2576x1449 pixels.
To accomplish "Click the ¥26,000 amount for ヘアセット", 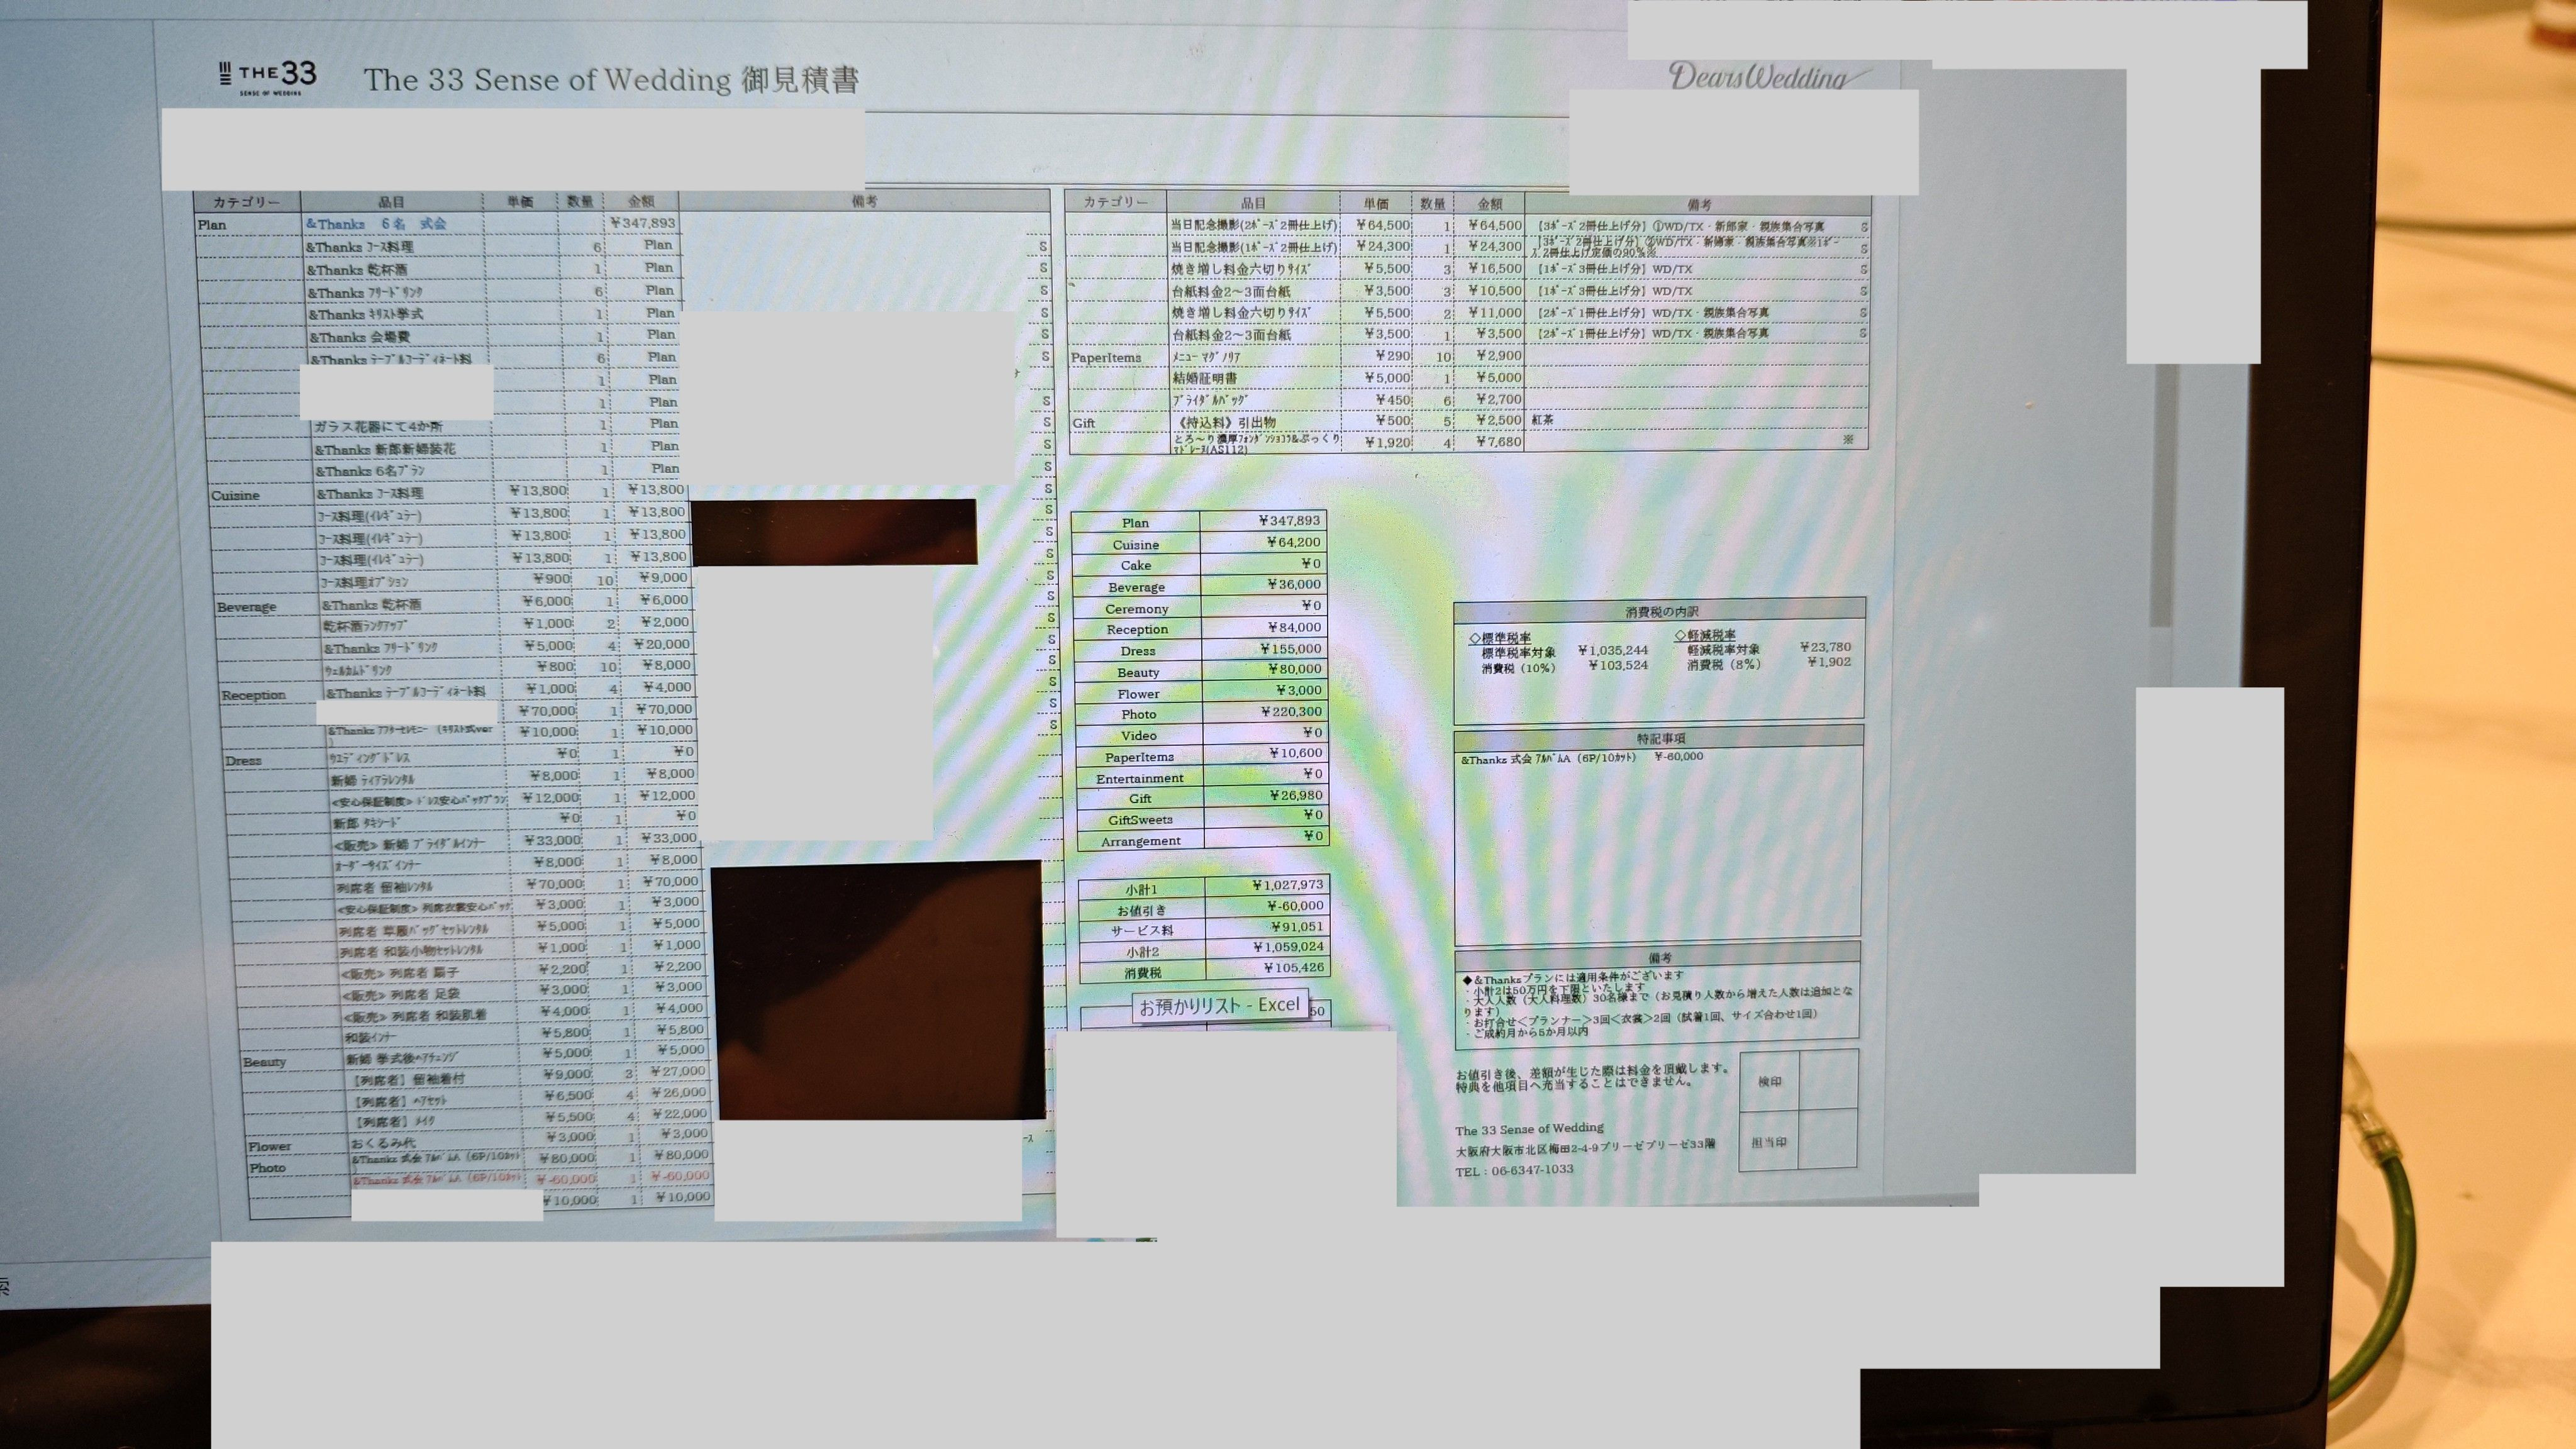I will tap(680, 1092).
